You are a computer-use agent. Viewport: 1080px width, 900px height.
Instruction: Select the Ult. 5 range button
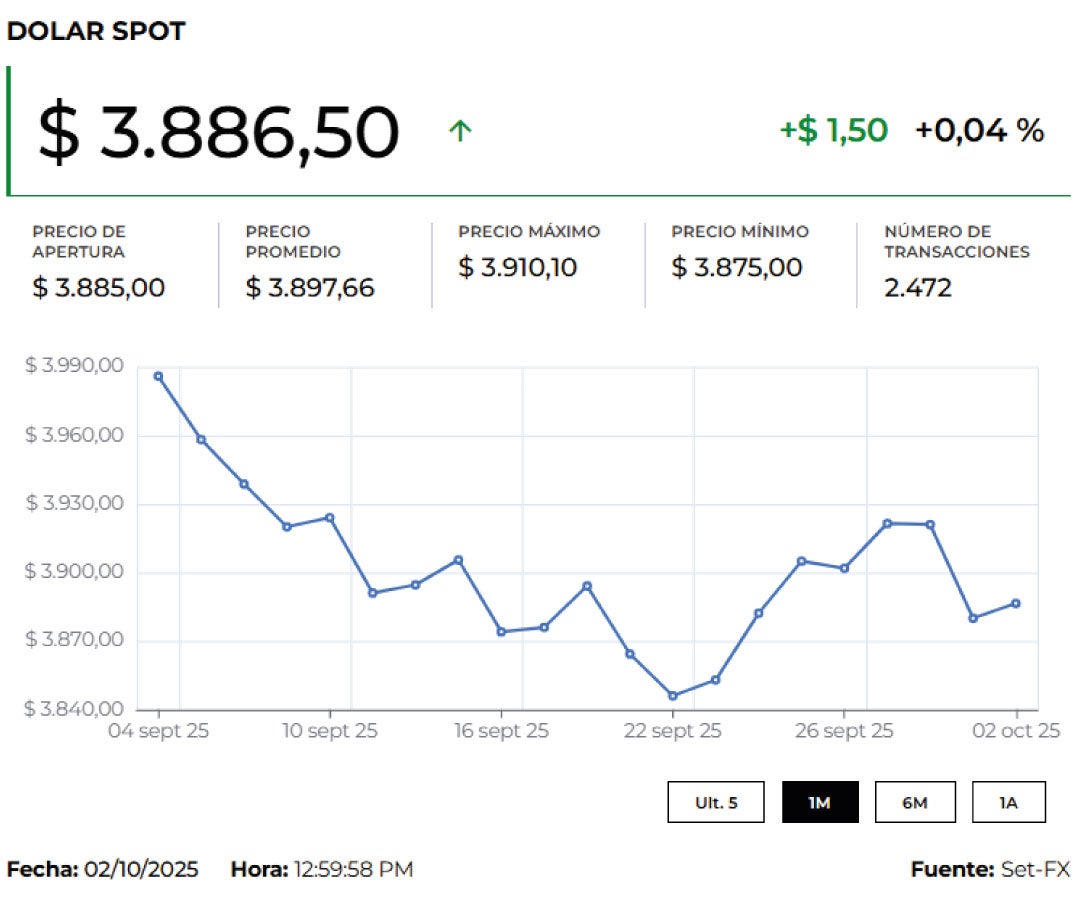click(716, 802)
